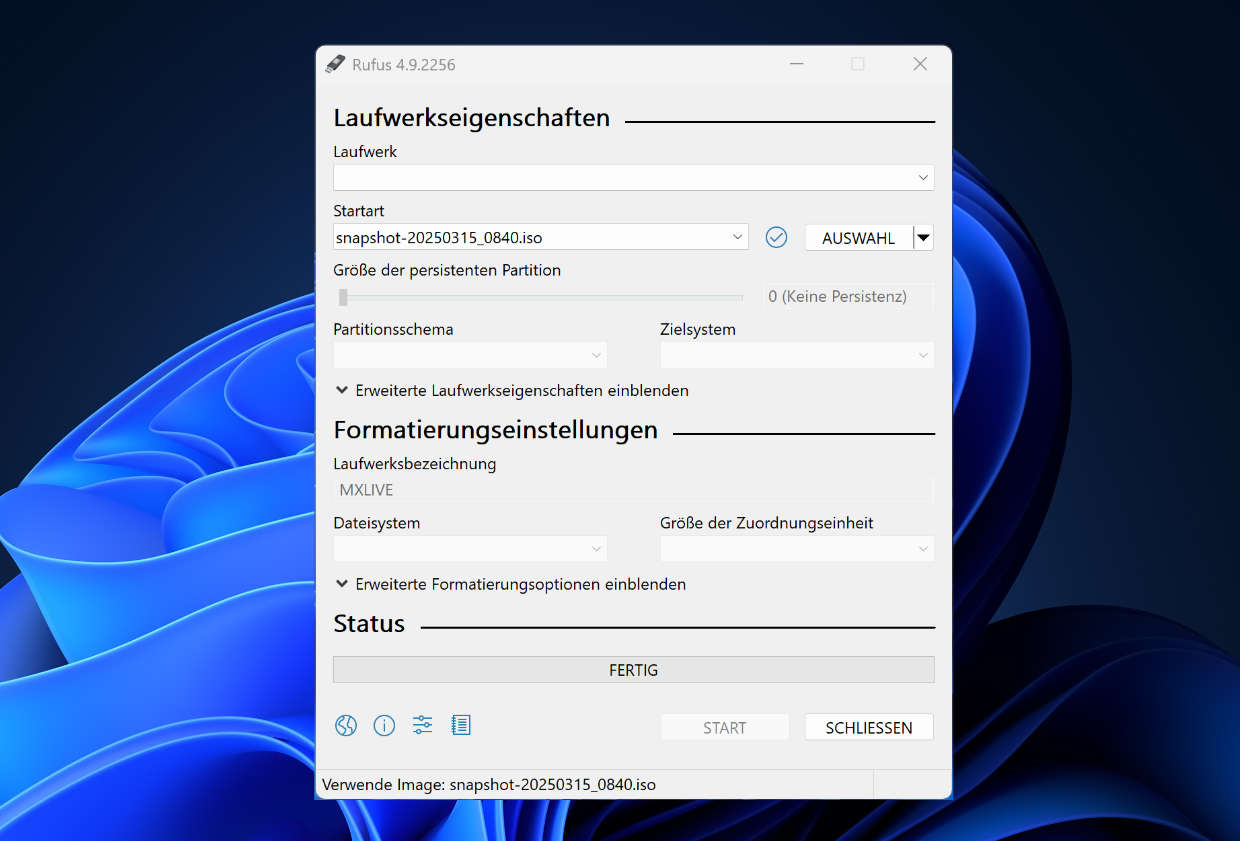Open the Dateisystem dropdown

[470, 549]
